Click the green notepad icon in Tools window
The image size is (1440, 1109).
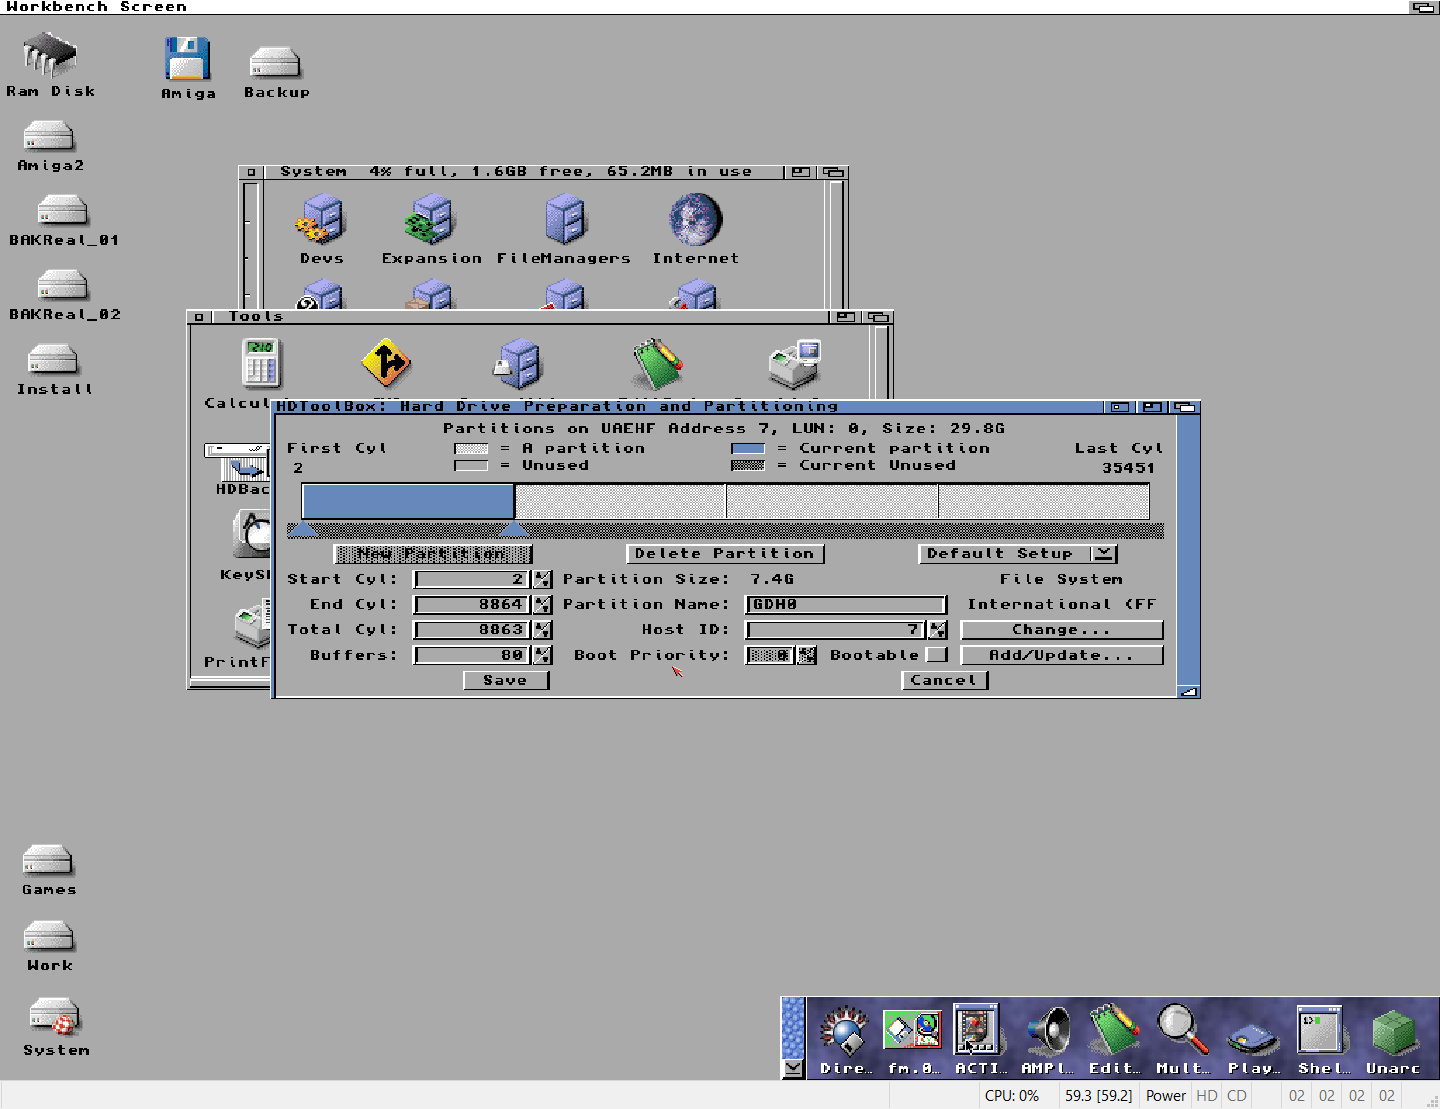657,363
